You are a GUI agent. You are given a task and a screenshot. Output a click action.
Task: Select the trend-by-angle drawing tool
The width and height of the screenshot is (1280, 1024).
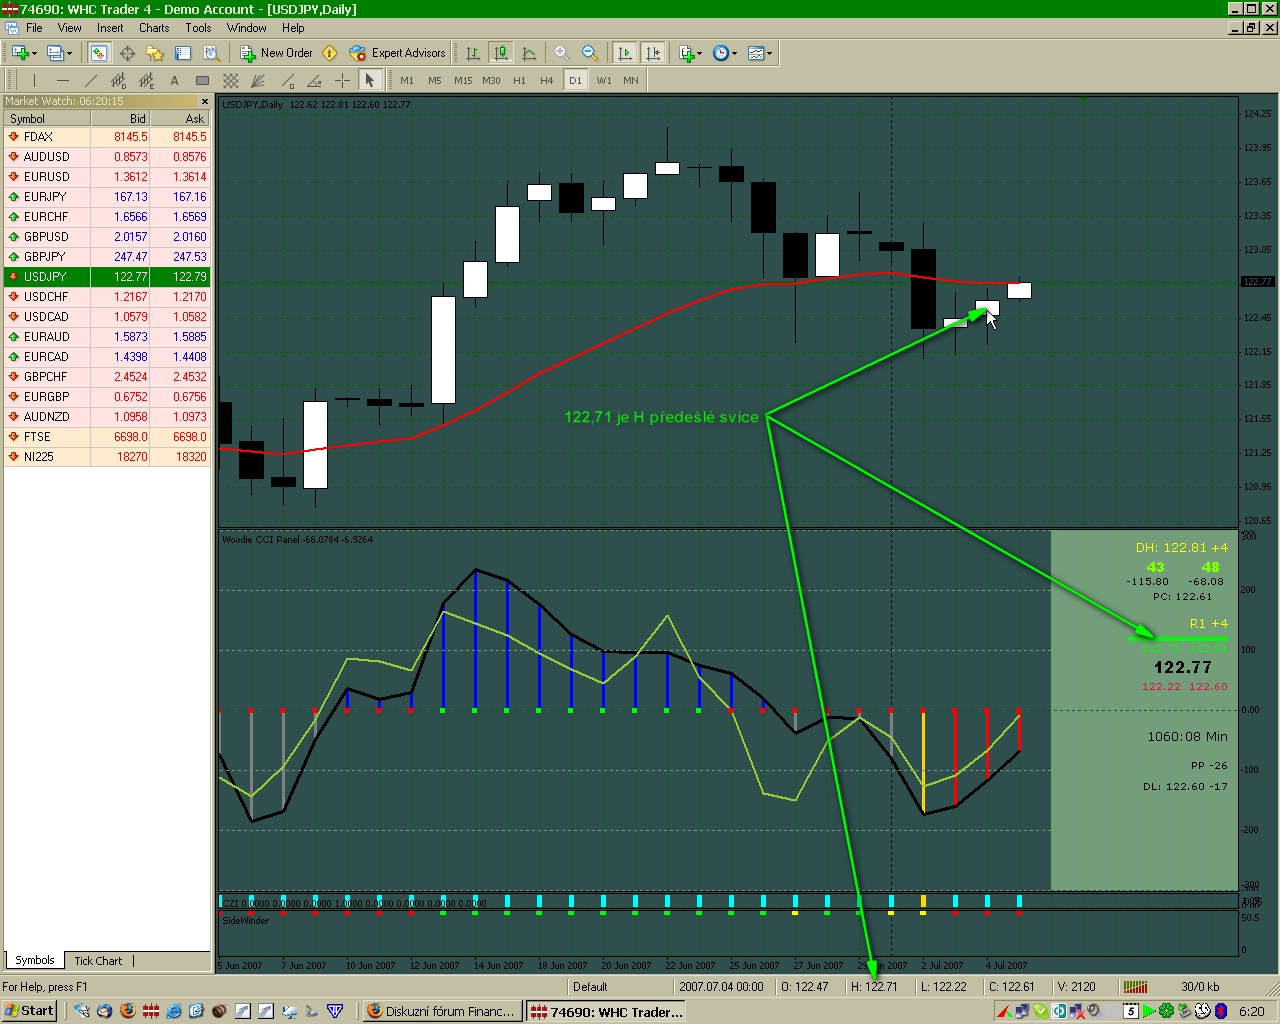point(314,80)
